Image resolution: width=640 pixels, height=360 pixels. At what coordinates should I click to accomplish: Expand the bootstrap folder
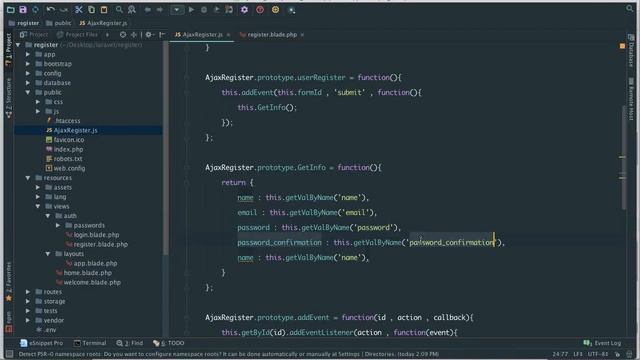(28, 64)
